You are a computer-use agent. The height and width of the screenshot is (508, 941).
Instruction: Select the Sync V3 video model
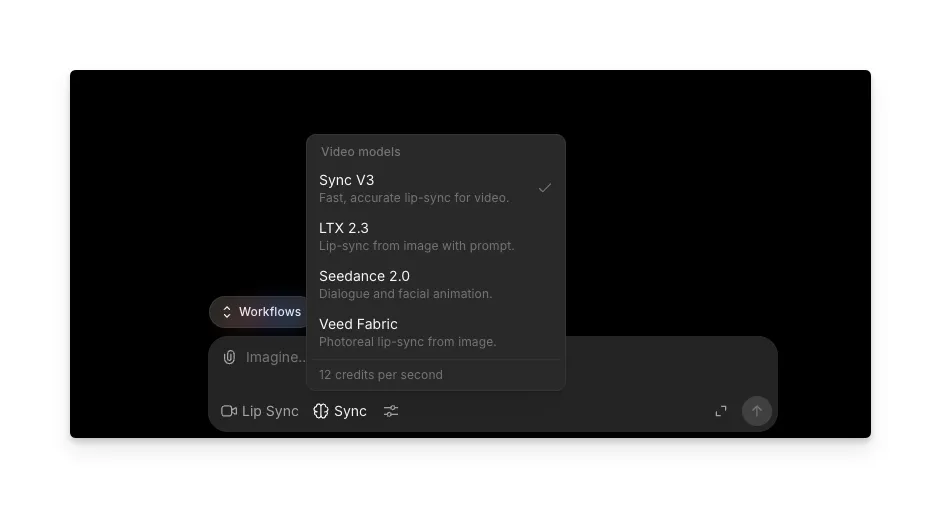436,189
